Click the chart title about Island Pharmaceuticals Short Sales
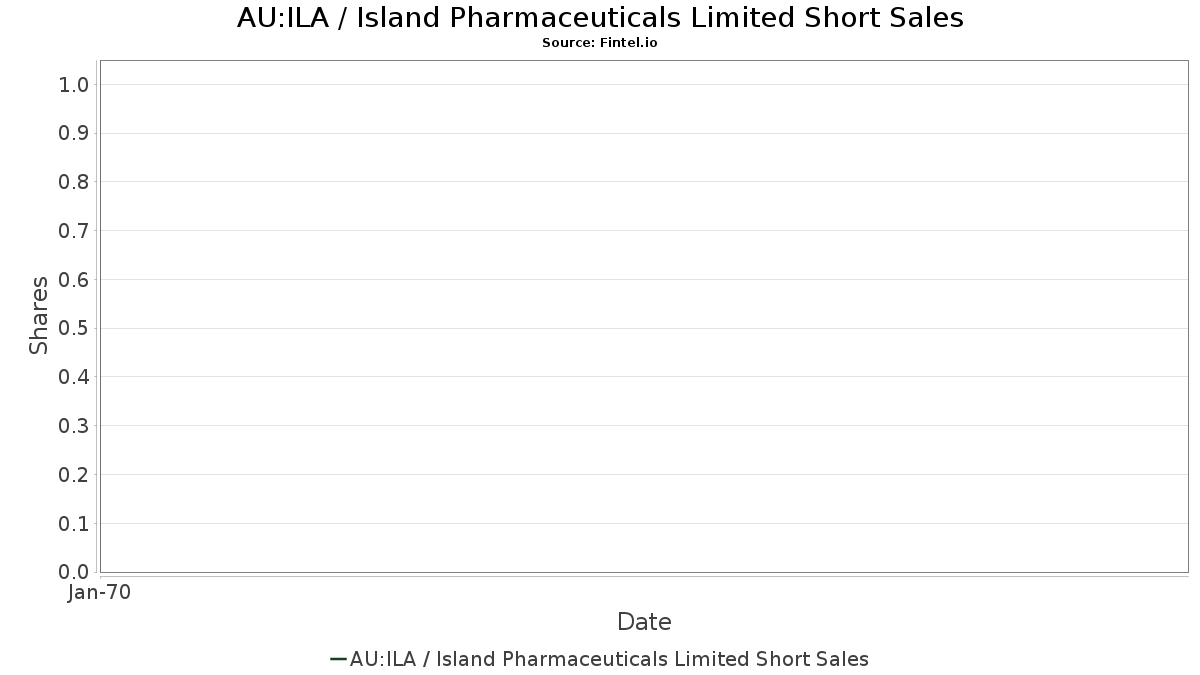 pyautogui.click(x=600, y=18)
